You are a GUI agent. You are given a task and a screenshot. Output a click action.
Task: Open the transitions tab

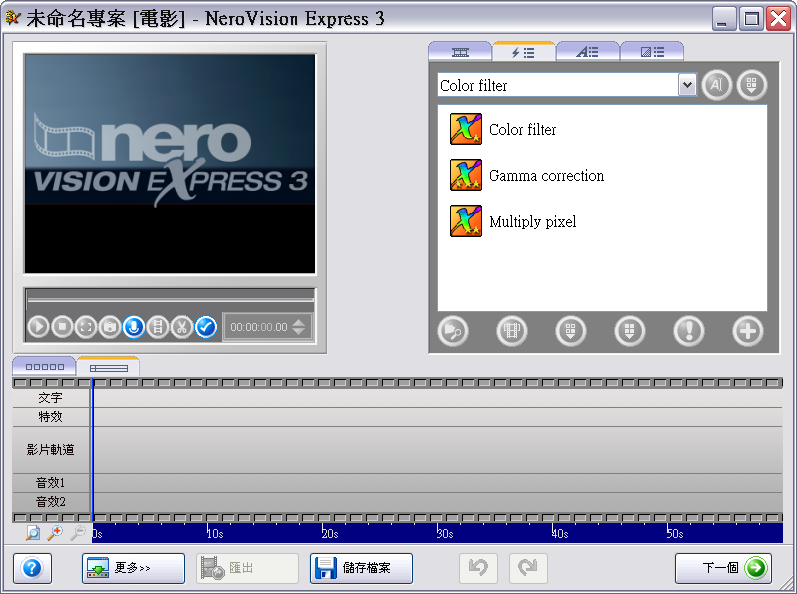tap(652, 52)
